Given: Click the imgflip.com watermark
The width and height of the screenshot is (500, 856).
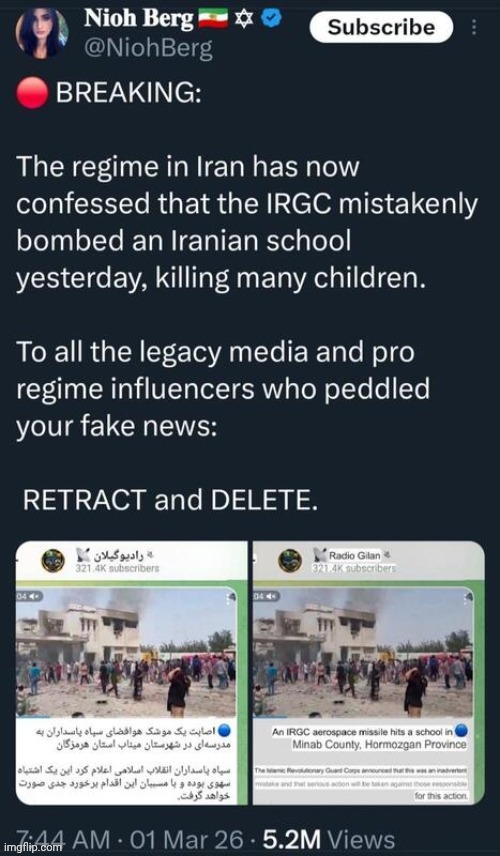Looking at the screenshot, I should coord(31,849).
